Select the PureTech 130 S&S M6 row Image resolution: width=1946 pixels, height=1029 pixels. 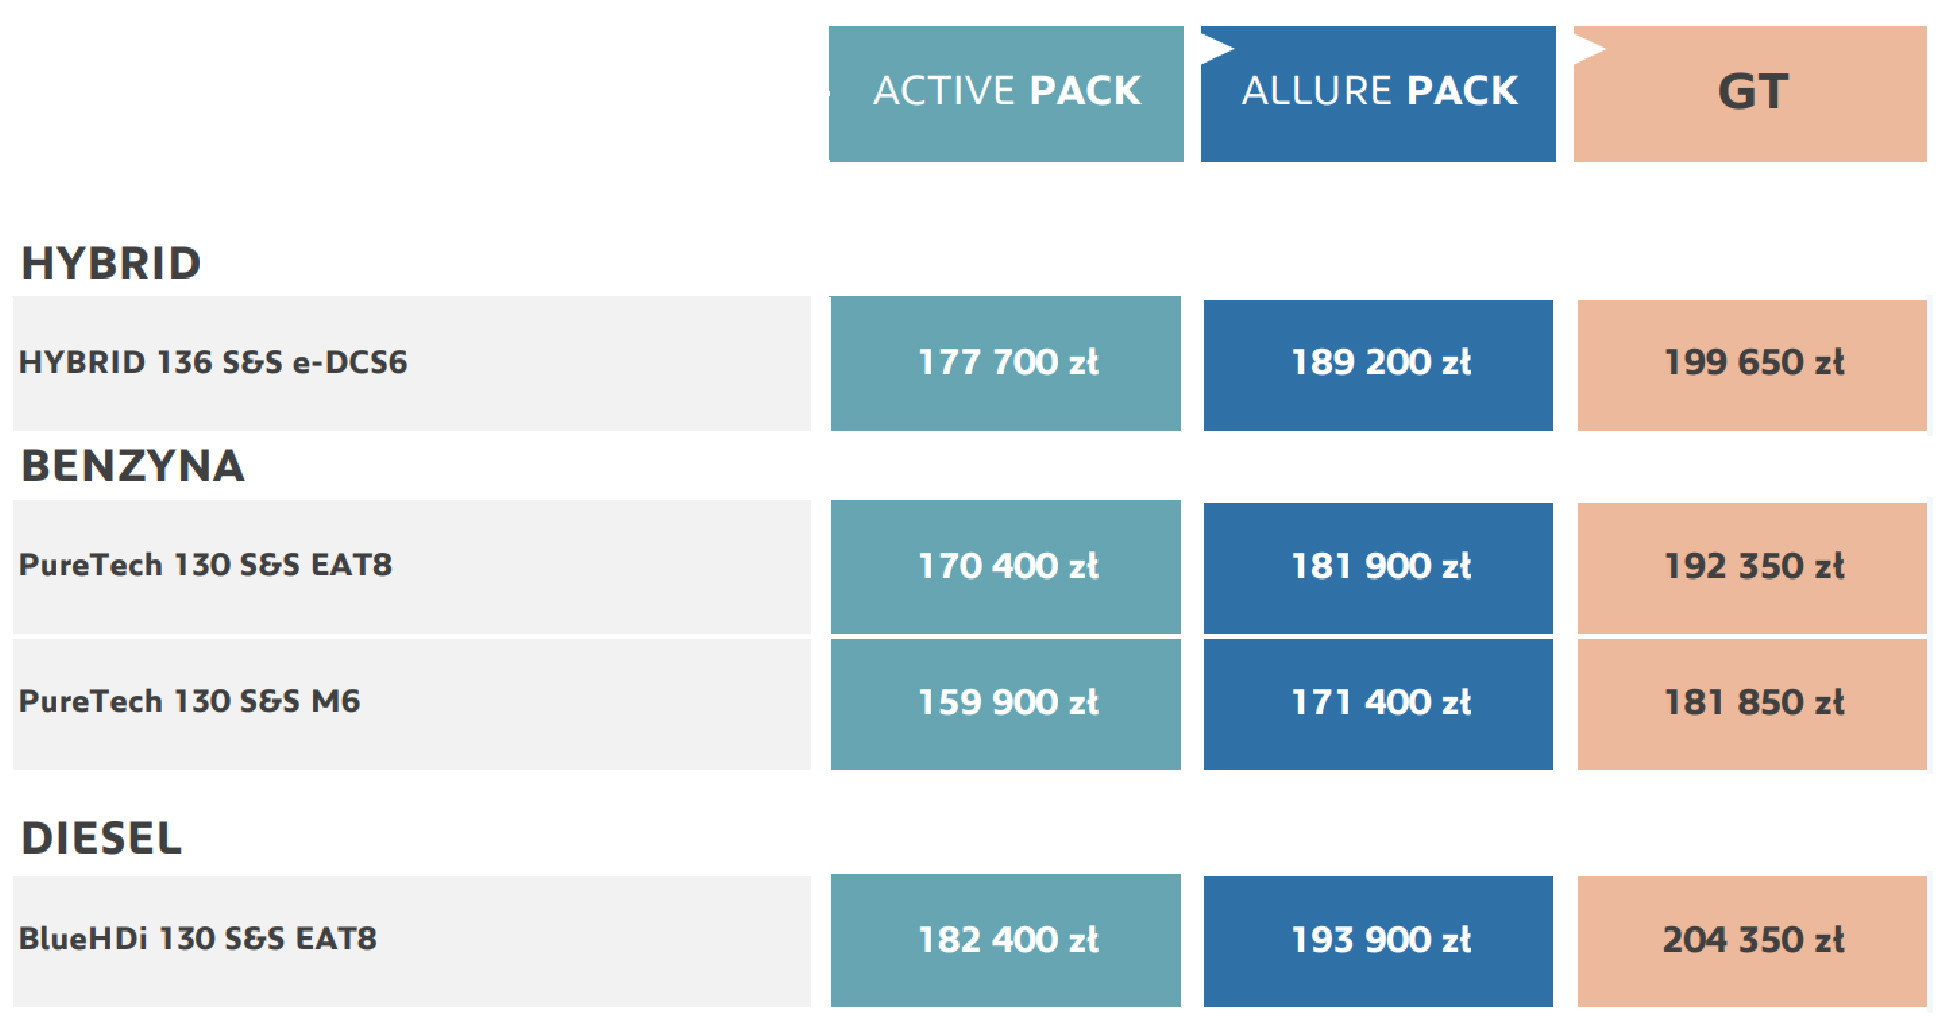(190, 701)
